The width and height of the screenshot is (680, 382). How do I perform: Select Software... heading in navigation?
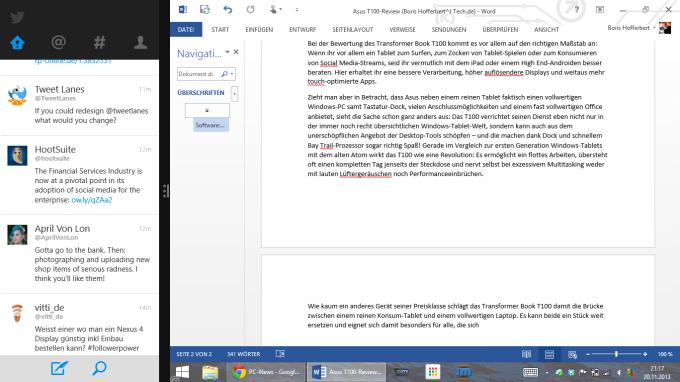pyautogui.click(x=211, y=125)
